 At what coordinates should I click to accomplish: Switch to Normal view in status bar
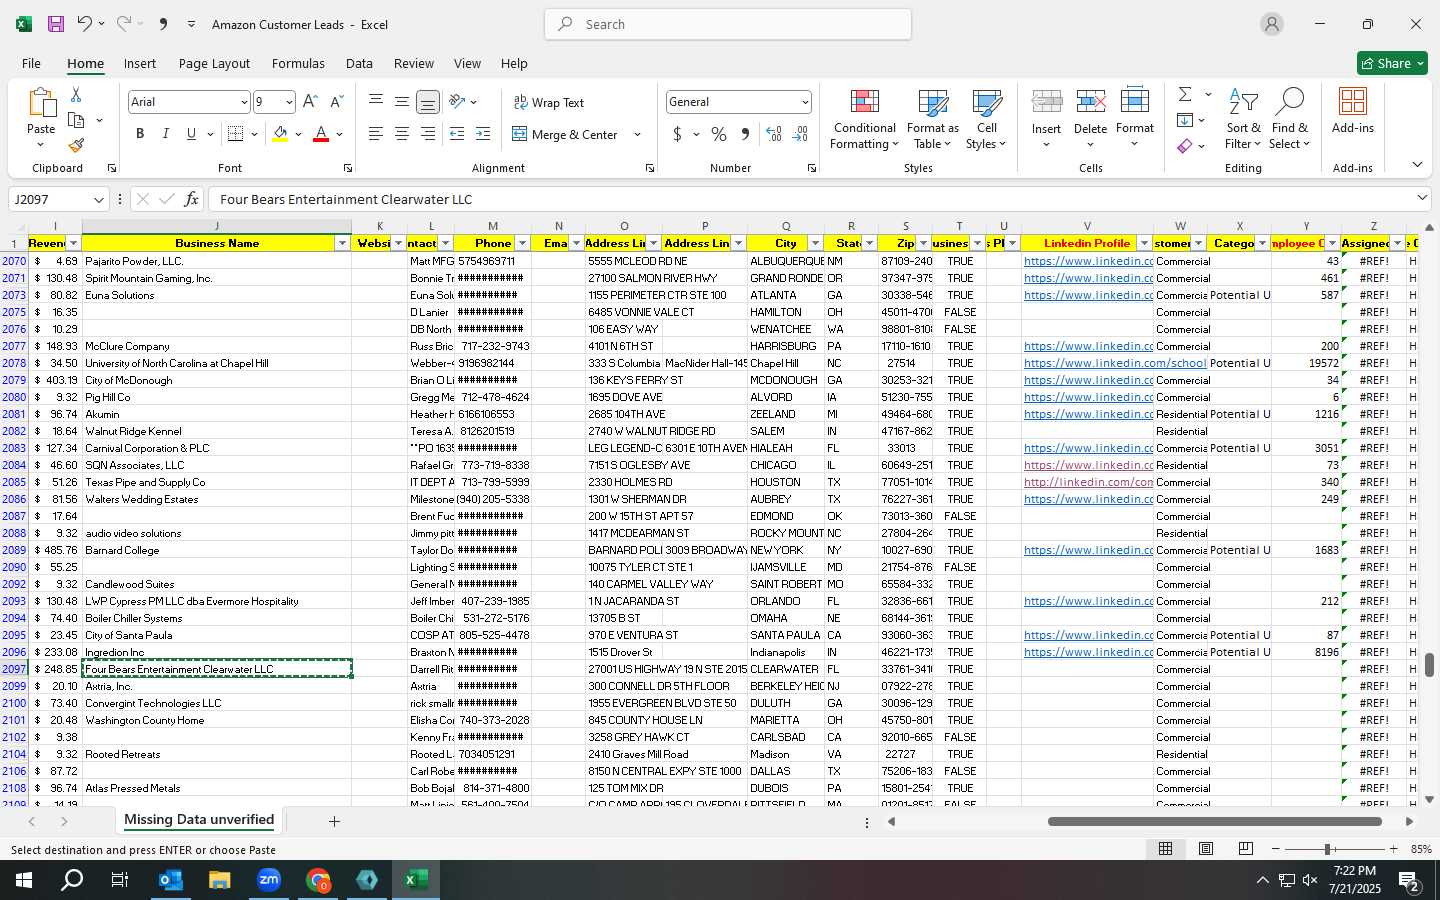pyautogui.click(x=1166, y=849)
